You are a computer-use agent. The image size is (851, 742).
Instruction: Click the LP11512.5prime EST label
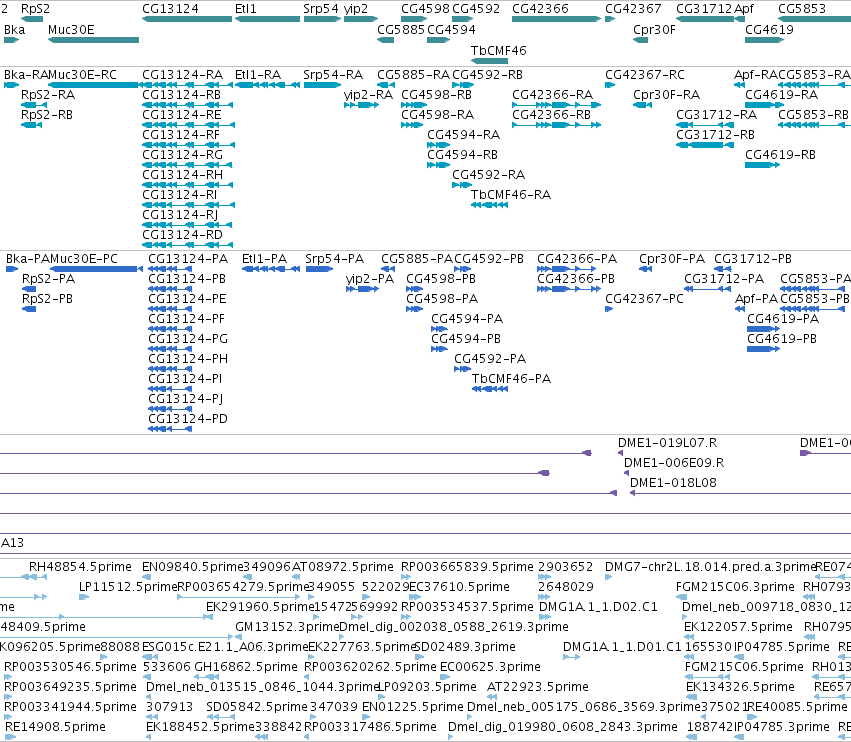pyautogui.click(x=128, y=587)
